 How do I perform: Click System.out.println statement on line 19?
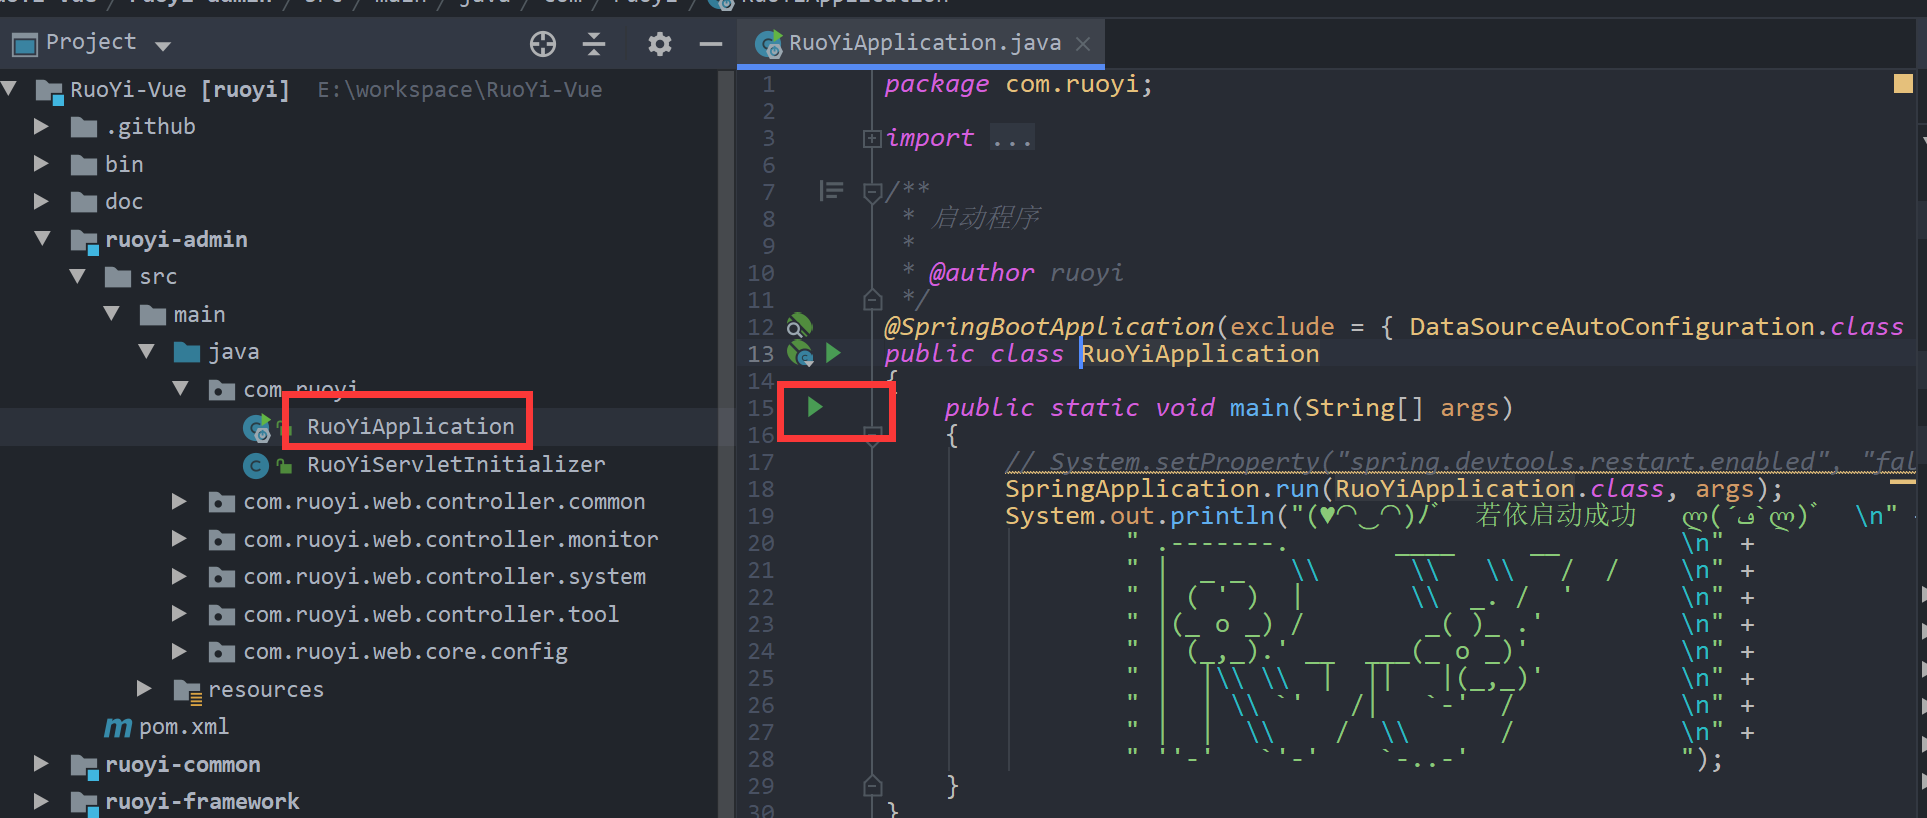coord(1140,516)
